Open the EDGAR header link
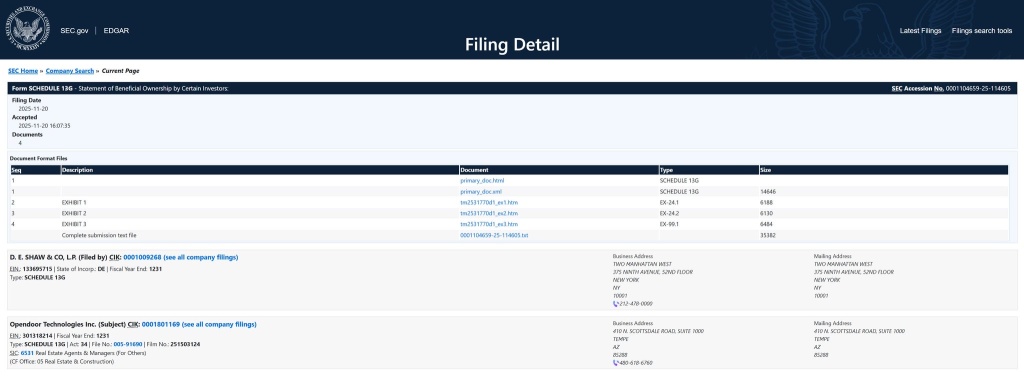Image resolution: width=1024 pixels, height=384 pixels. click(x=116, y=31)
